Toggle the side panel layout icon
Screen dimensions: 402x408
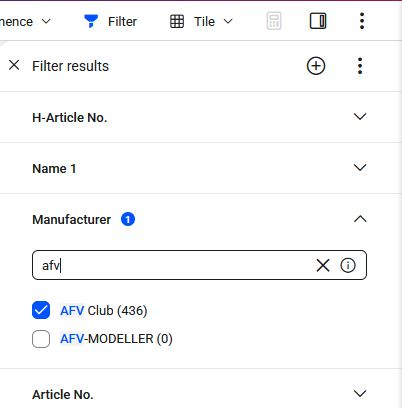(x=318, y=21)
